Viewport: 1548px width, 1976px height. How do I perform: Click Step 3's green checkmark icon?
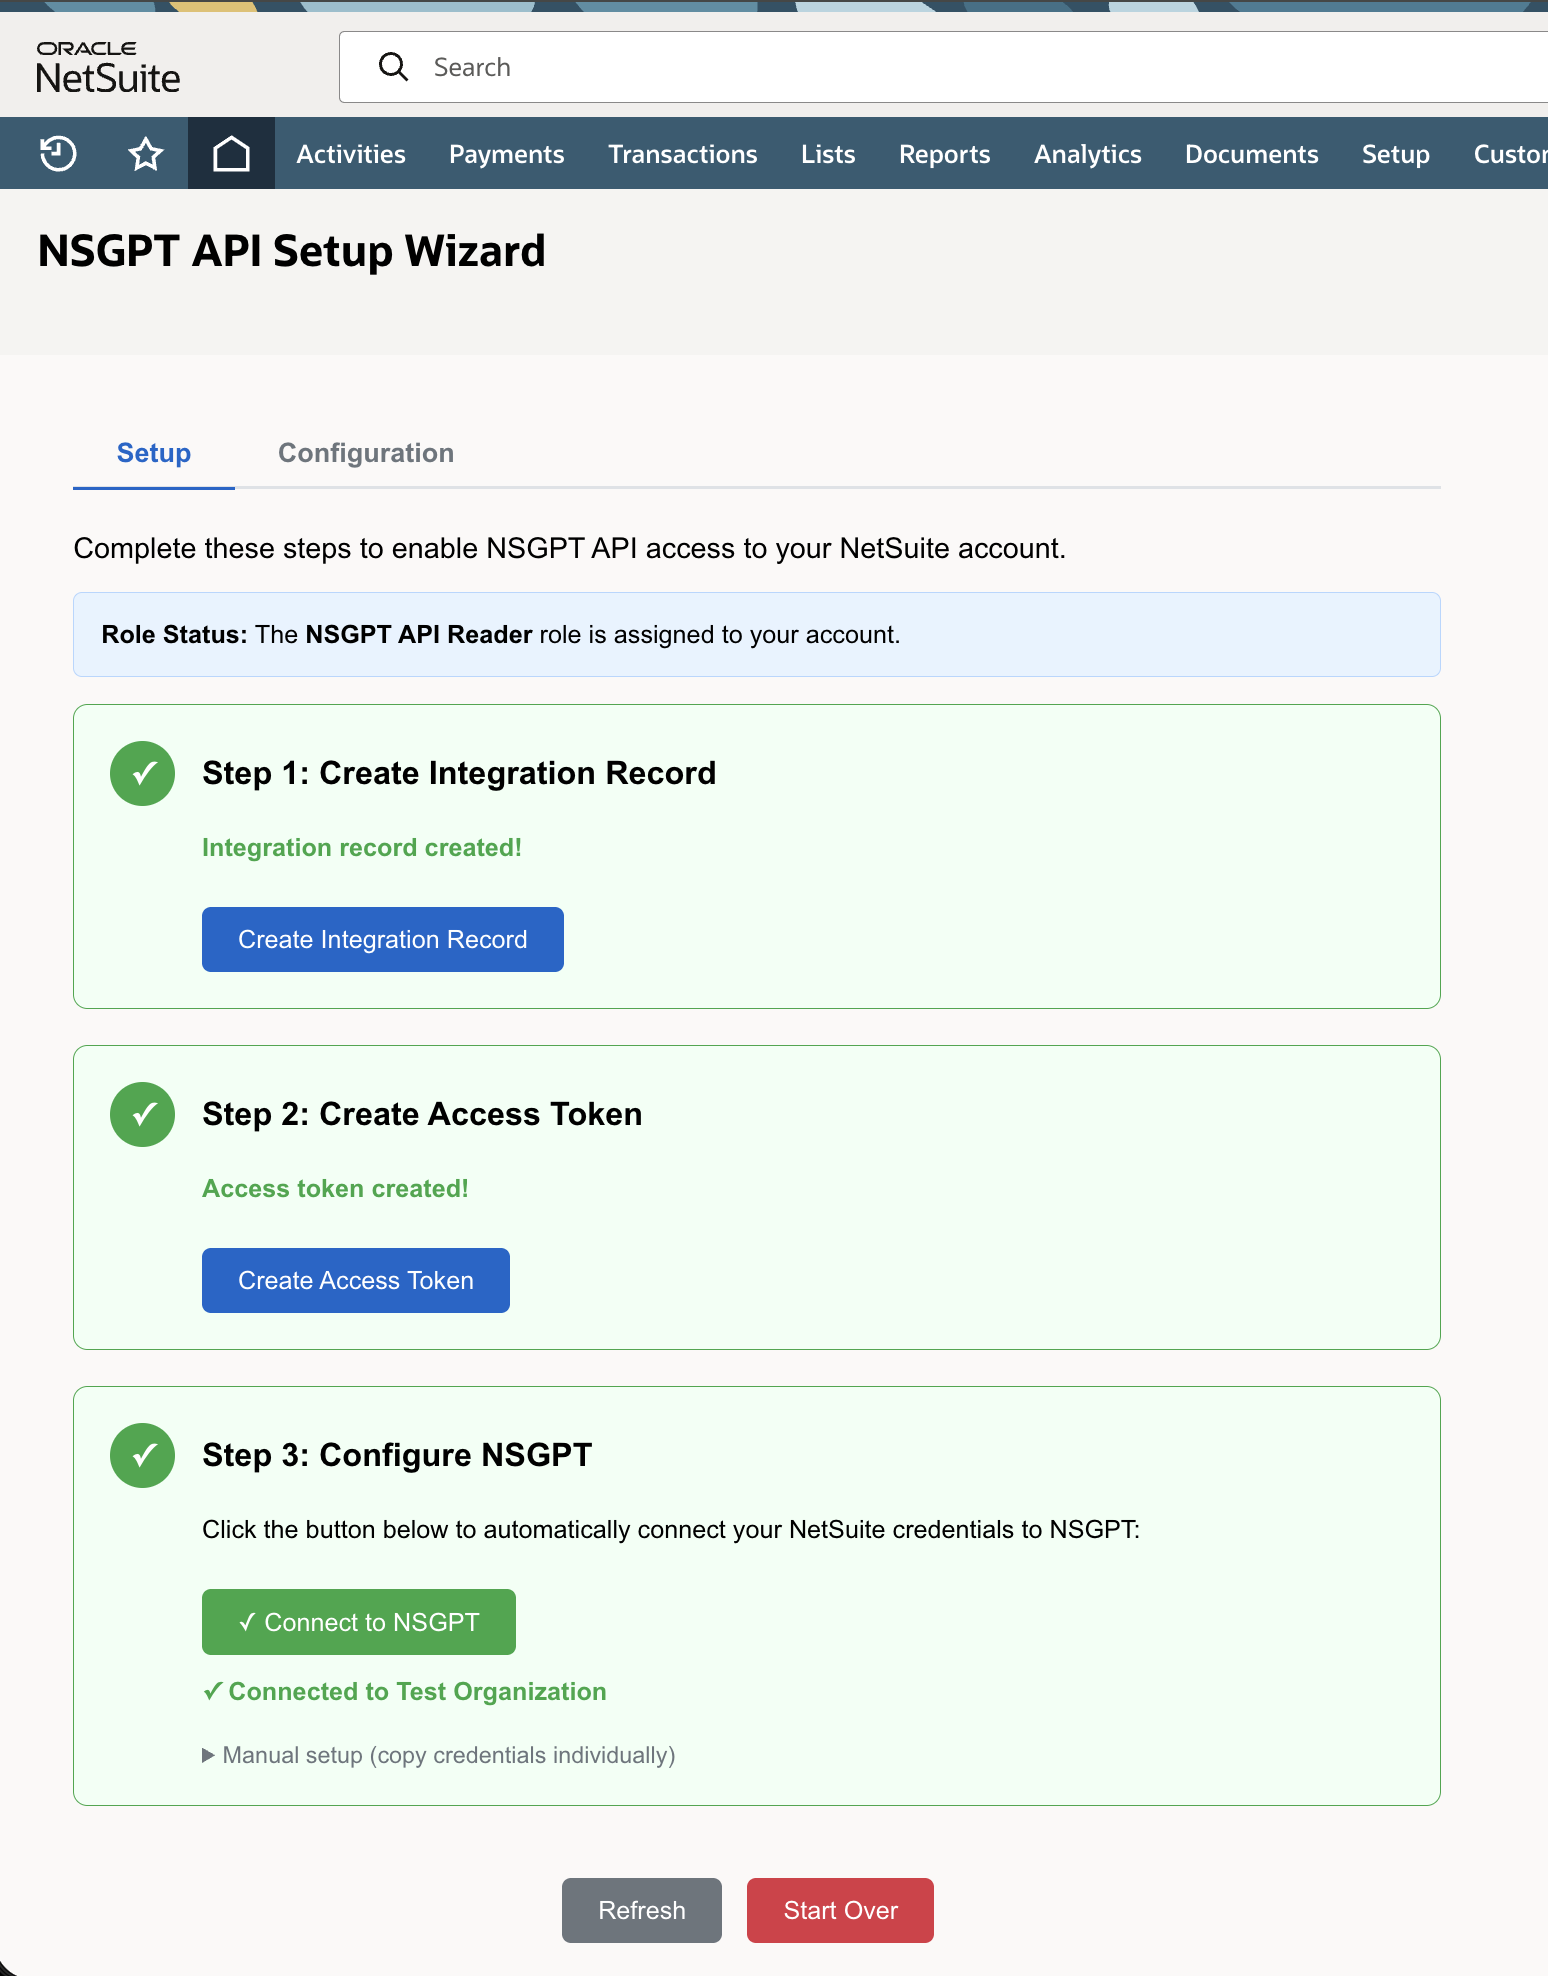(141, 1455)
